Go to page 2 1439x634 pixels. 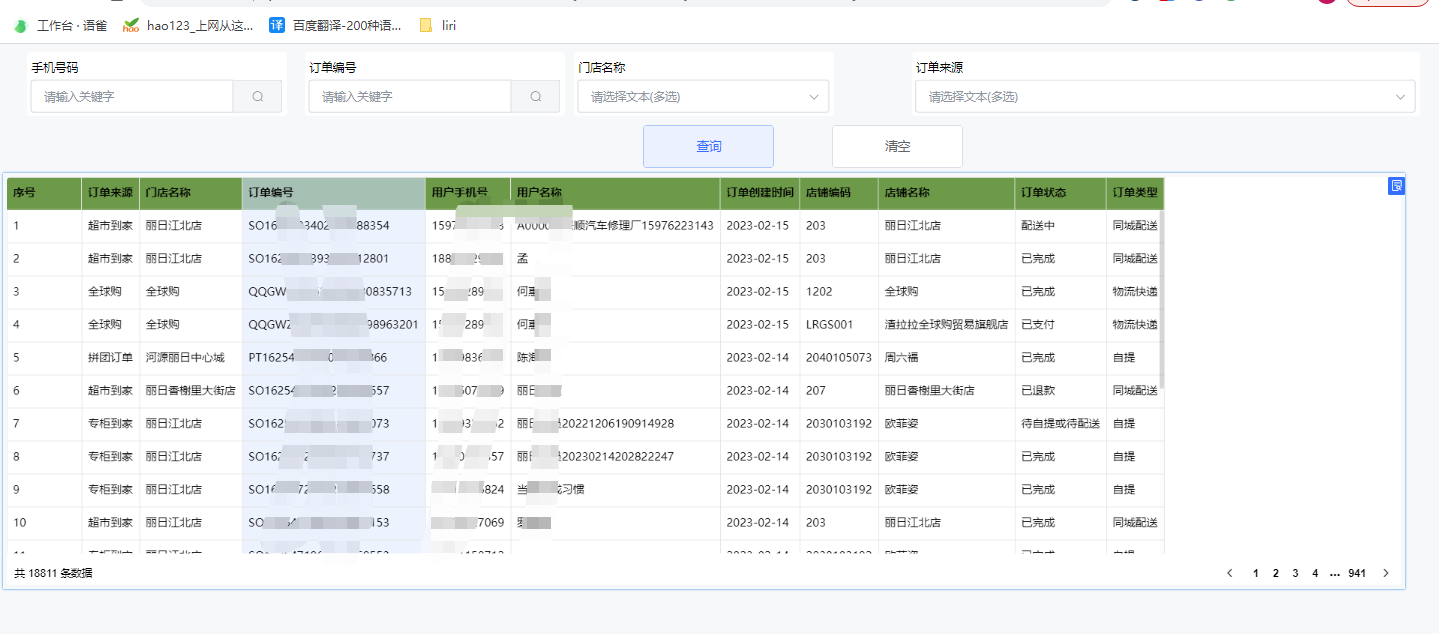pyautogui.click(x=1275, y=573)
